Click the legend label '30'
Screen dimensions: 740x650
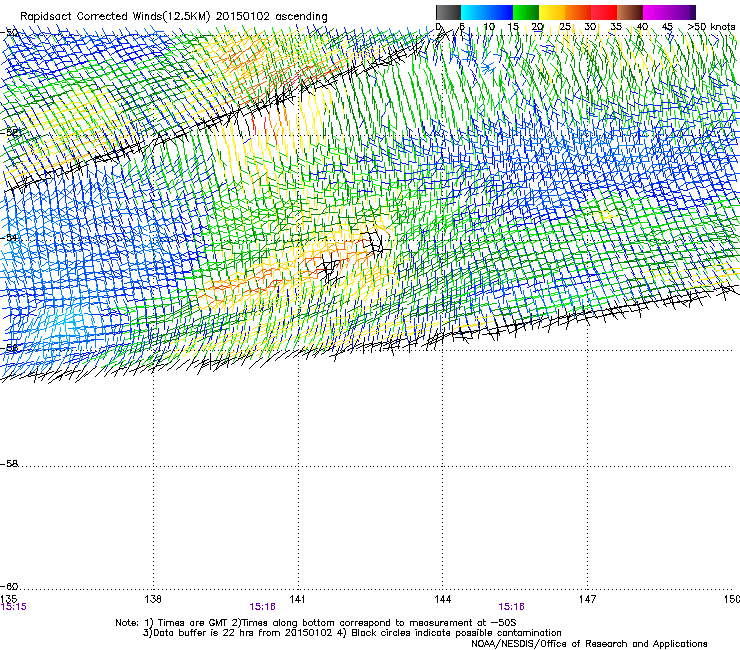590,27
